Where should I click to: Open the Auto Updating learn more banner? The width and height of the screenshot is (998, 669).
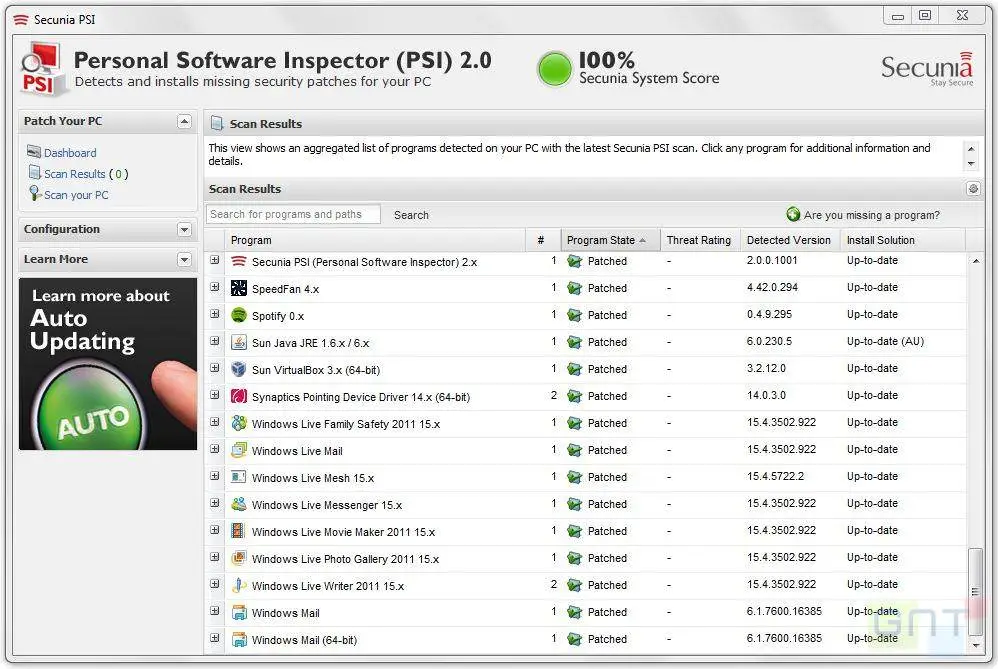click(108, 364)
